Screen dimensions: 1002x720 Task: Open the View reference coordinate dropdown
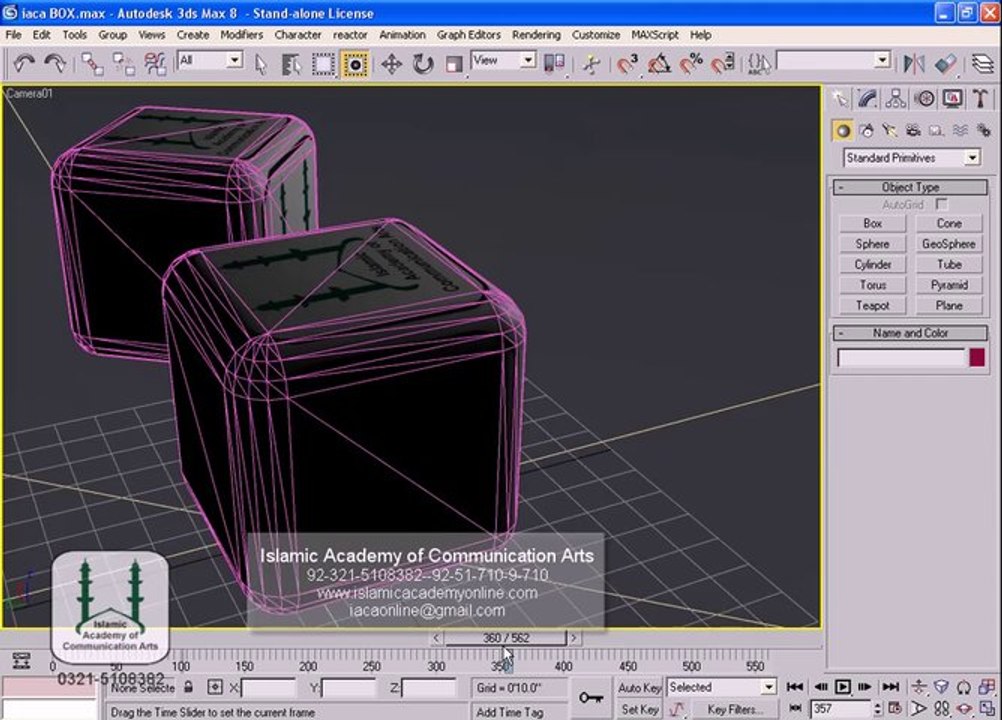coord(528,60)
